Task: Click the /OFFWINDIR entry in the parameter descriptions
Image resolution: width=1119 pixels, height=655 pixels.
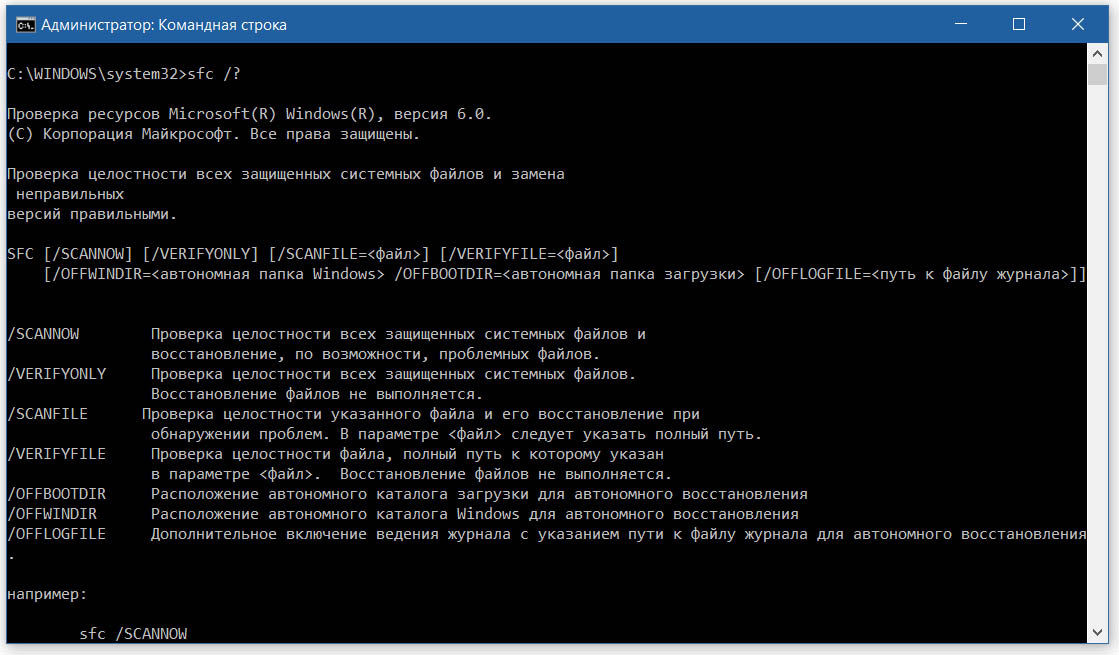Action: 52,514
